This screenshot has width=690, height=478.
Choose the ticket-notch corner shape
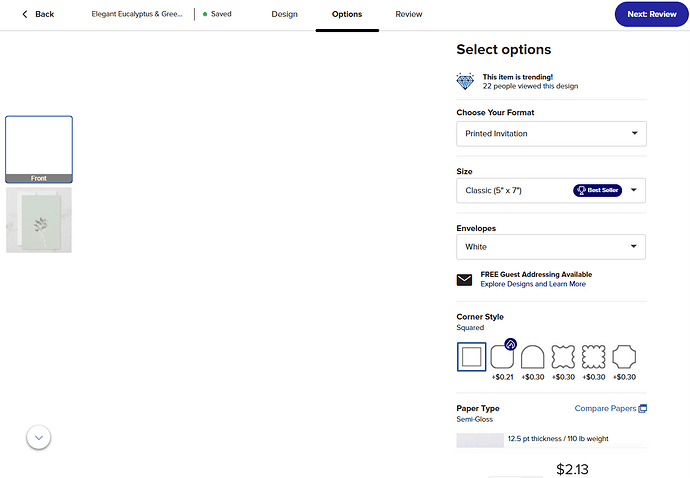pyautogui.click(x=624, y=357)
